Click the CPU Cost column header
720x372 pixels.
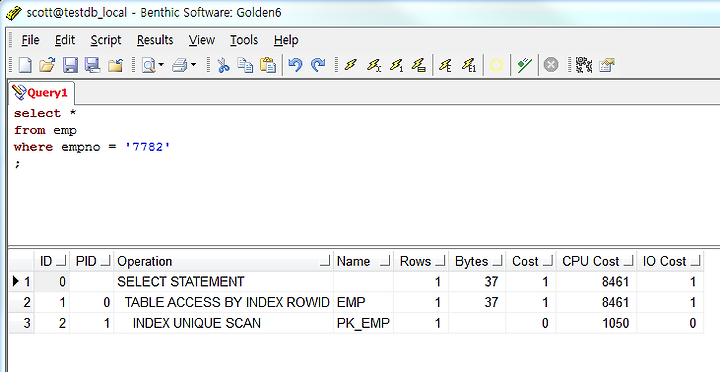[596, 261]
